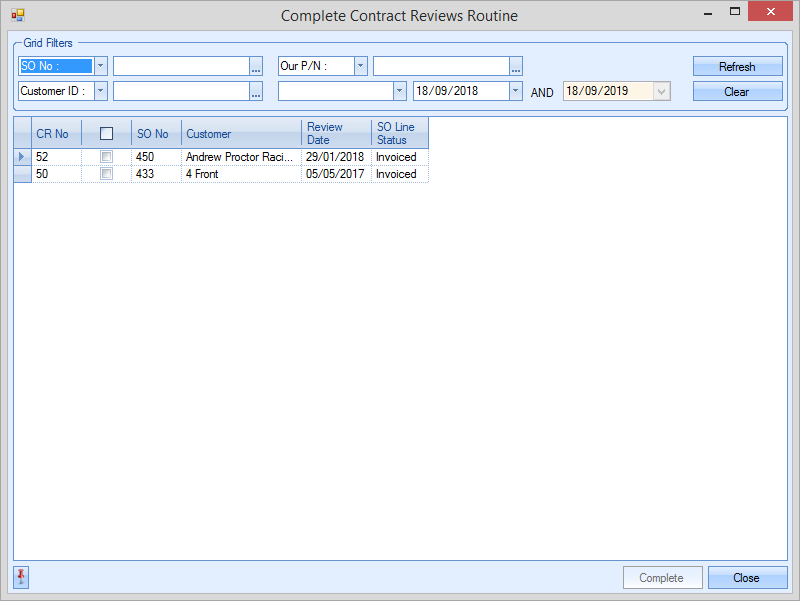Click the browse ellipsis button beside Customer ID field
The width and height of the screenshot is (800, 601).
click(256, 91)
